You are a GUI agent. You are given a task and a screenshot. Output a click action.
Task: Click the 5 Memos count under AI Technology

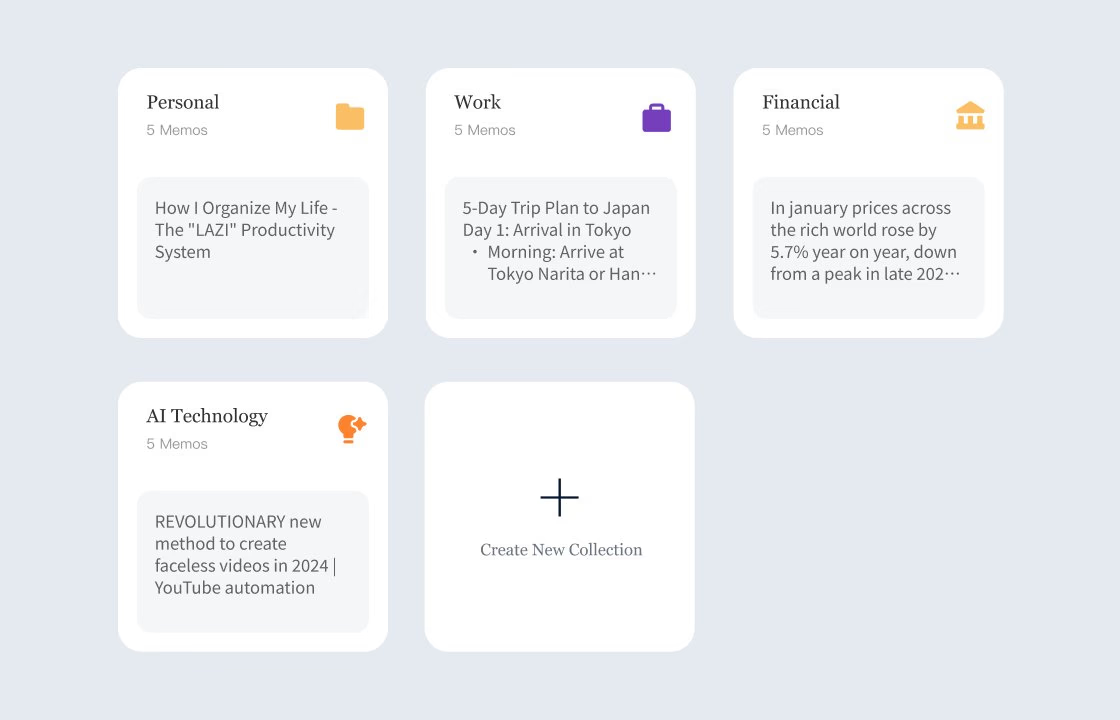coord(177,444)
